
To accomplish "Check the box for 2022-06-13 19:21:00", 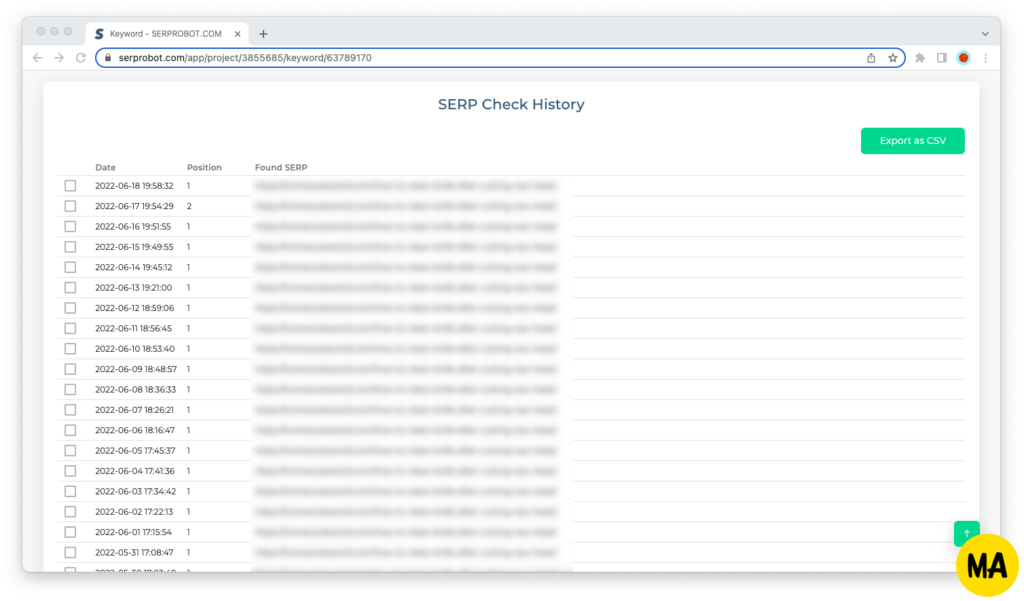I will pos(71,288).
